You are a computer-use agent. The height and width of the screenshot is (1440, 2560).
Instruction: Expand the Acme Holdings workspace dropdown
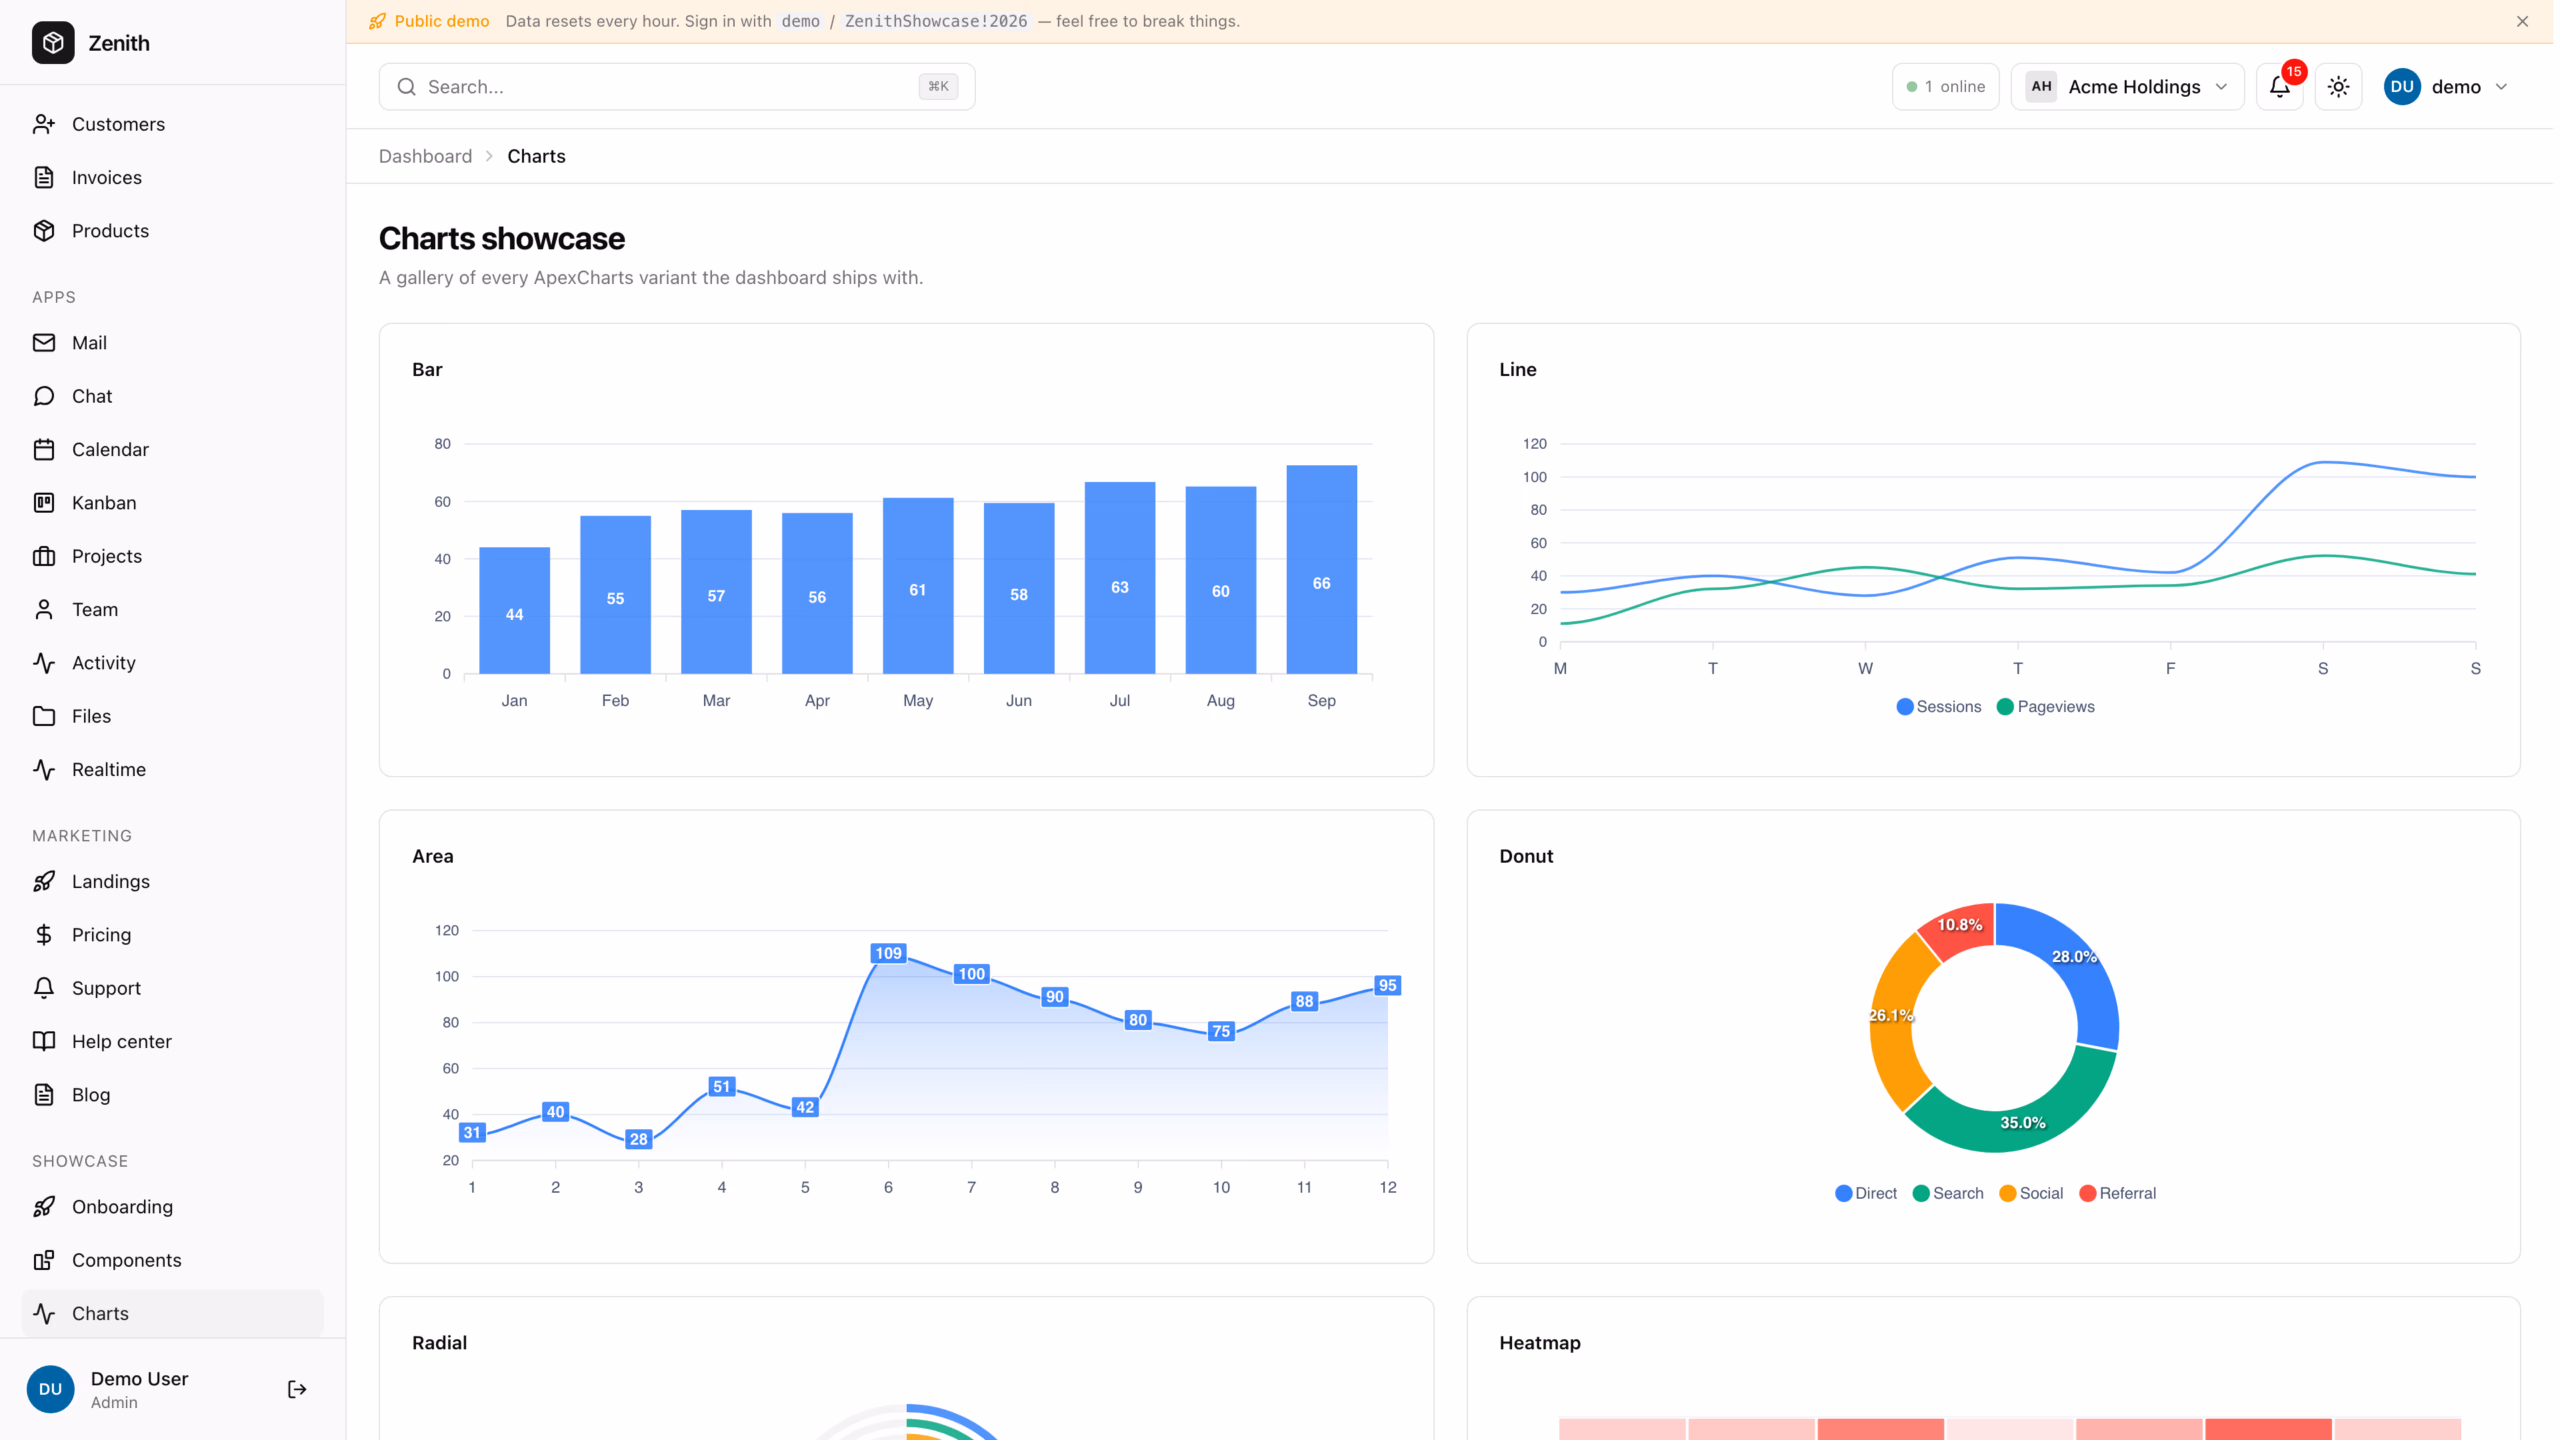pyautogui.click(x=2128, y=87)
